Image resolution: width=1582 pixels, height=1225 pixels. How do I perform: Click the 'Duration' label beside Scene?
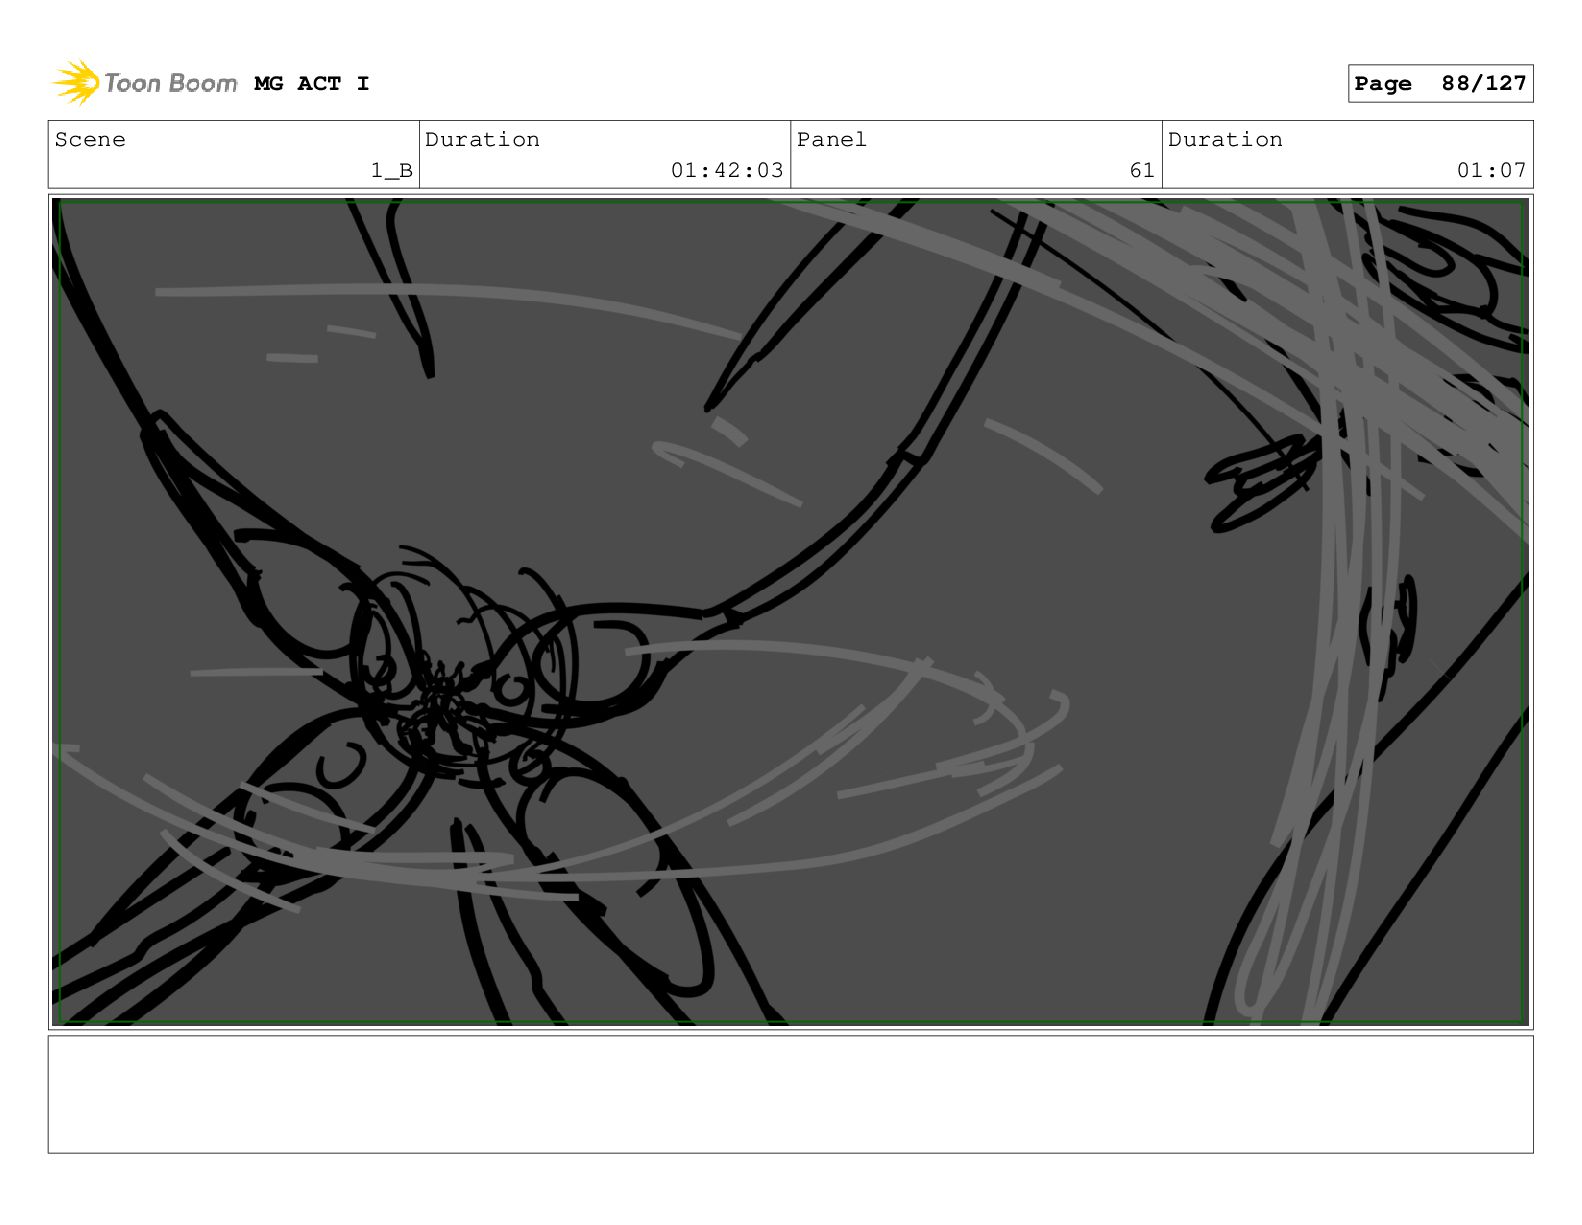pos(482,140)
